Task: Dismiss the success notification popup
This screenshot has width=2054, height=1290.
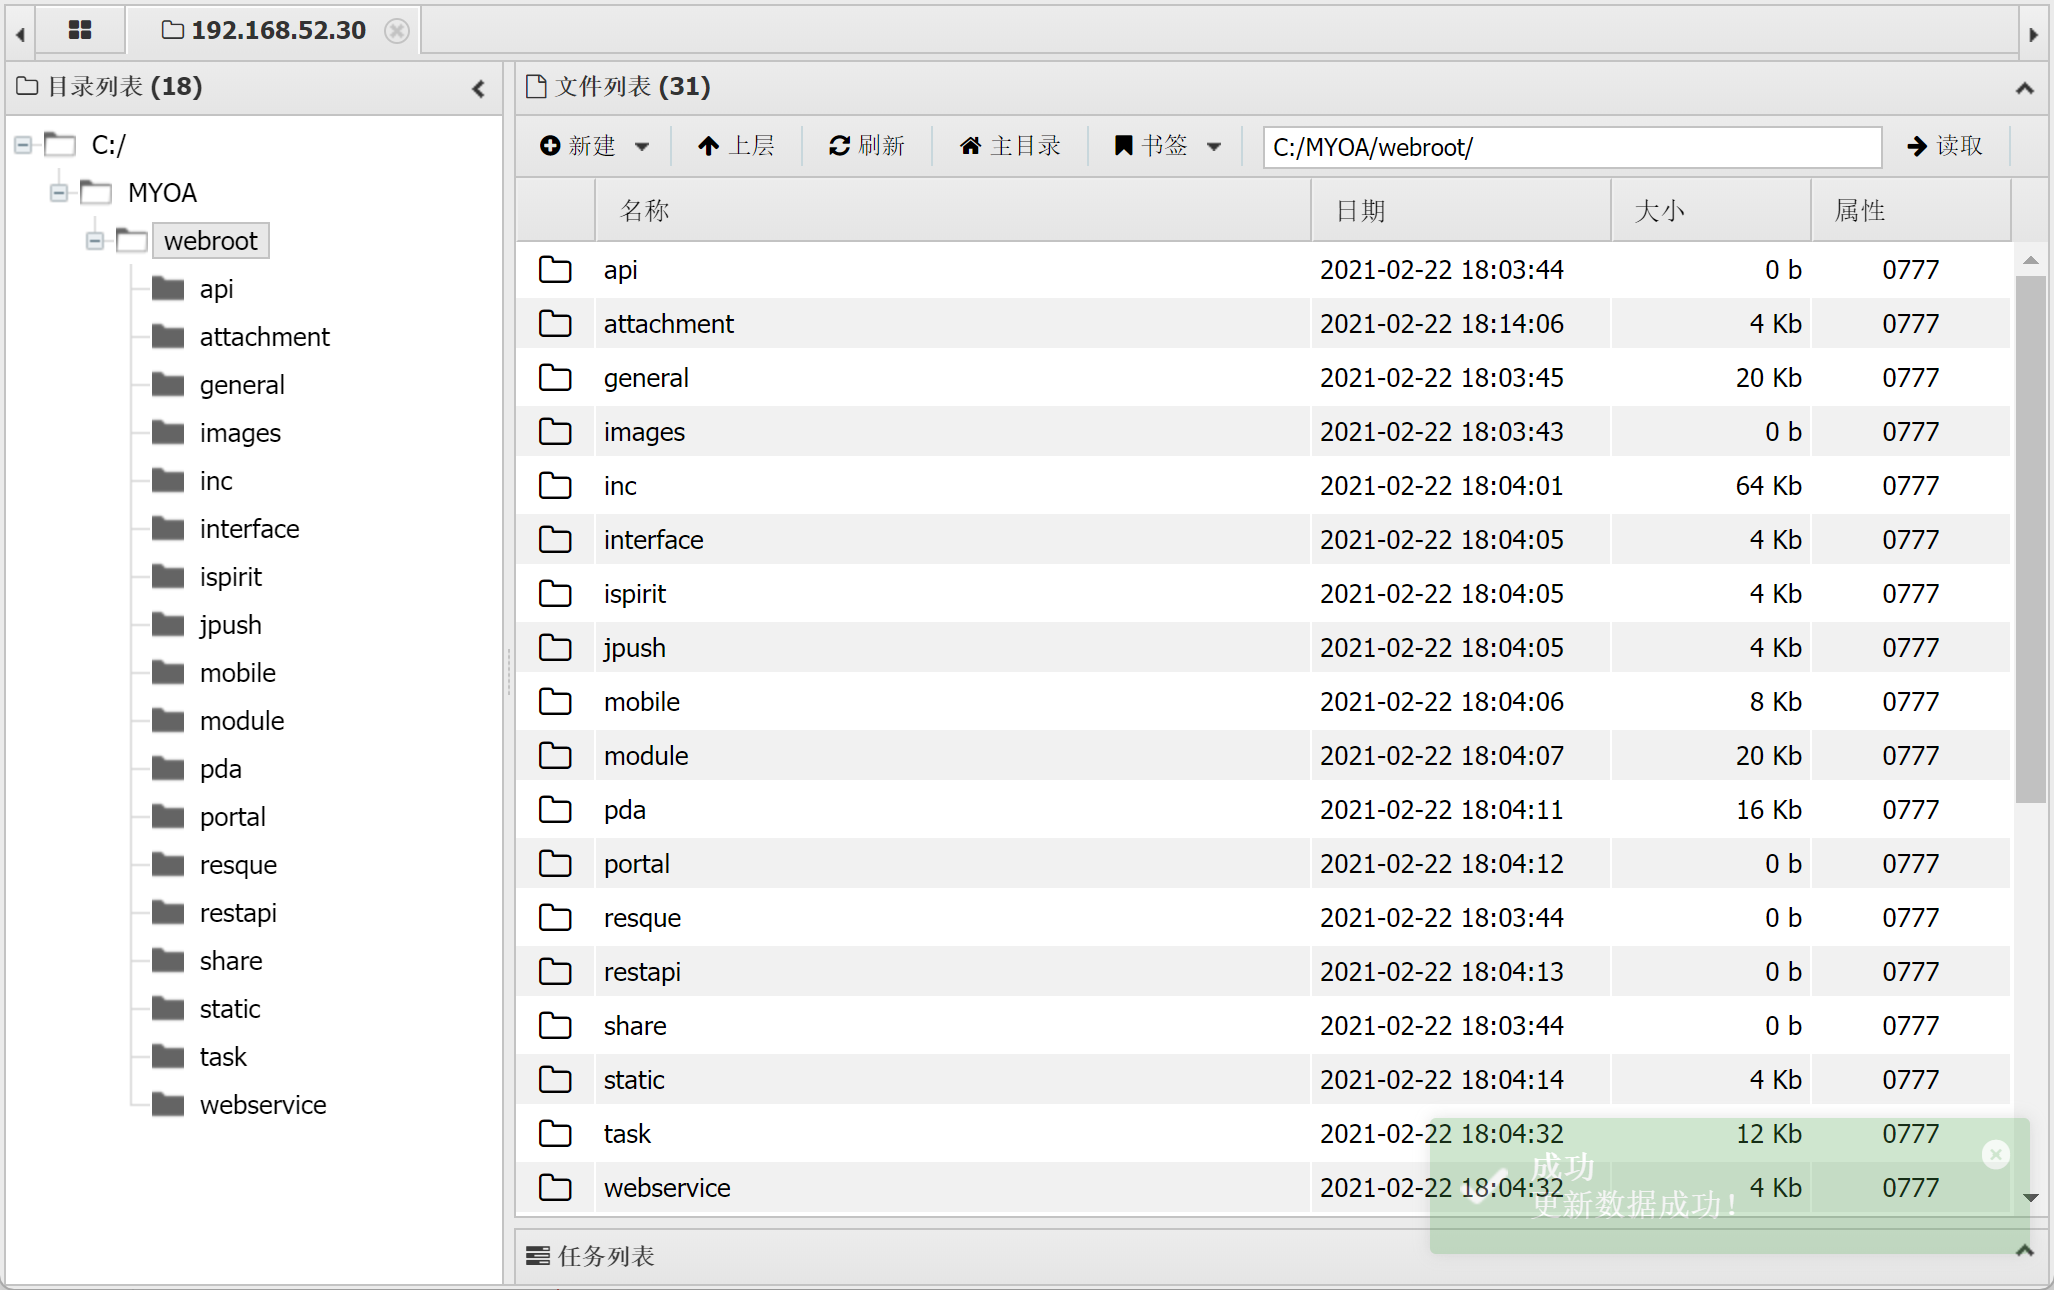Action: [1995, 1155]
